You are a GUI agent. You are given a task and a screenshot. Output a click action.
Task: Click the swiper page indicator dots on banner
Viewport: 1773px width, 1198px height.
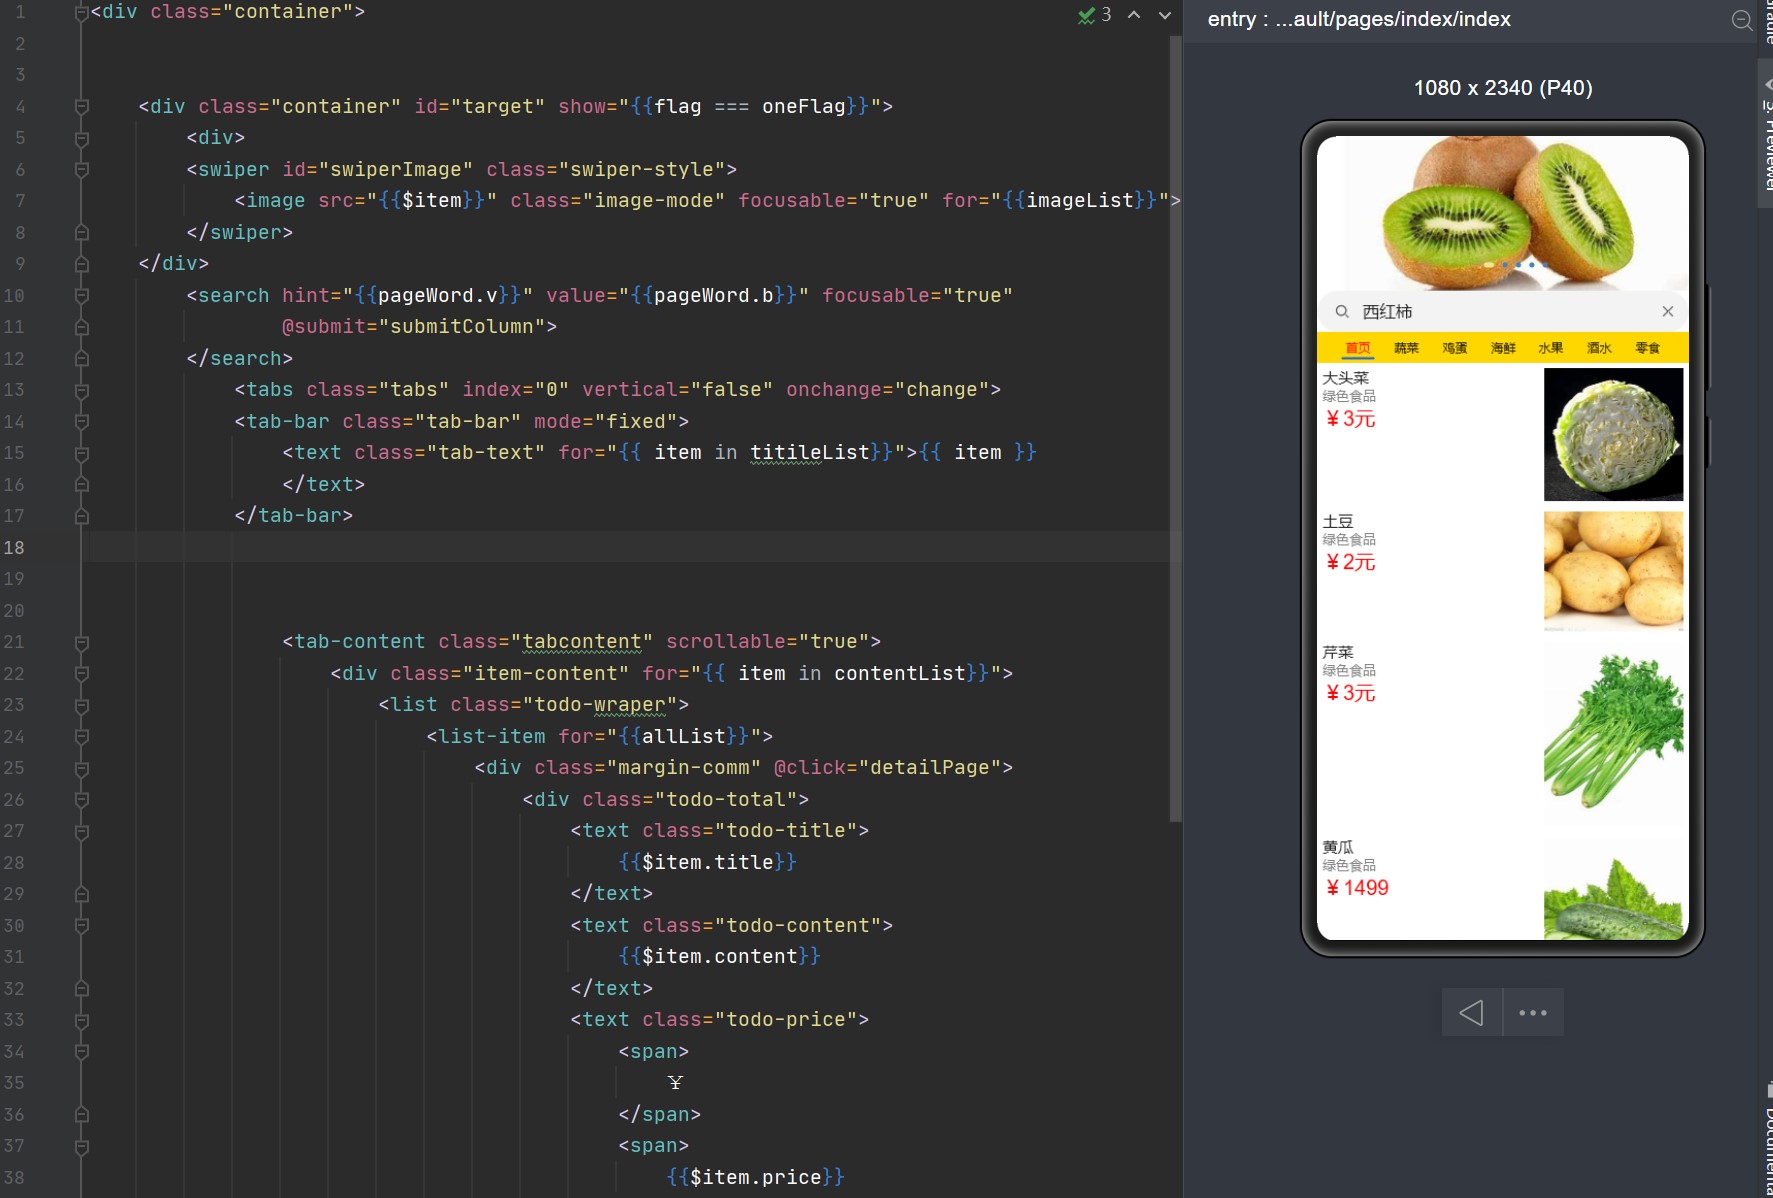pyautogui.click(x=1517, y=265)
